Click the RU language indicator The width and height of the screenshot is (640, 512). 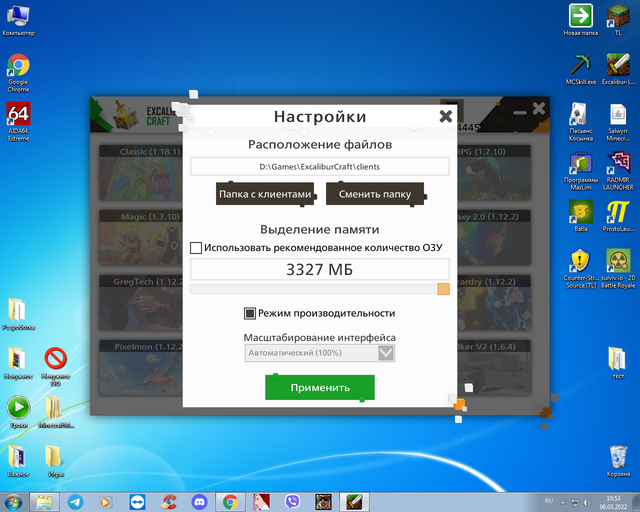click(549, 501)
